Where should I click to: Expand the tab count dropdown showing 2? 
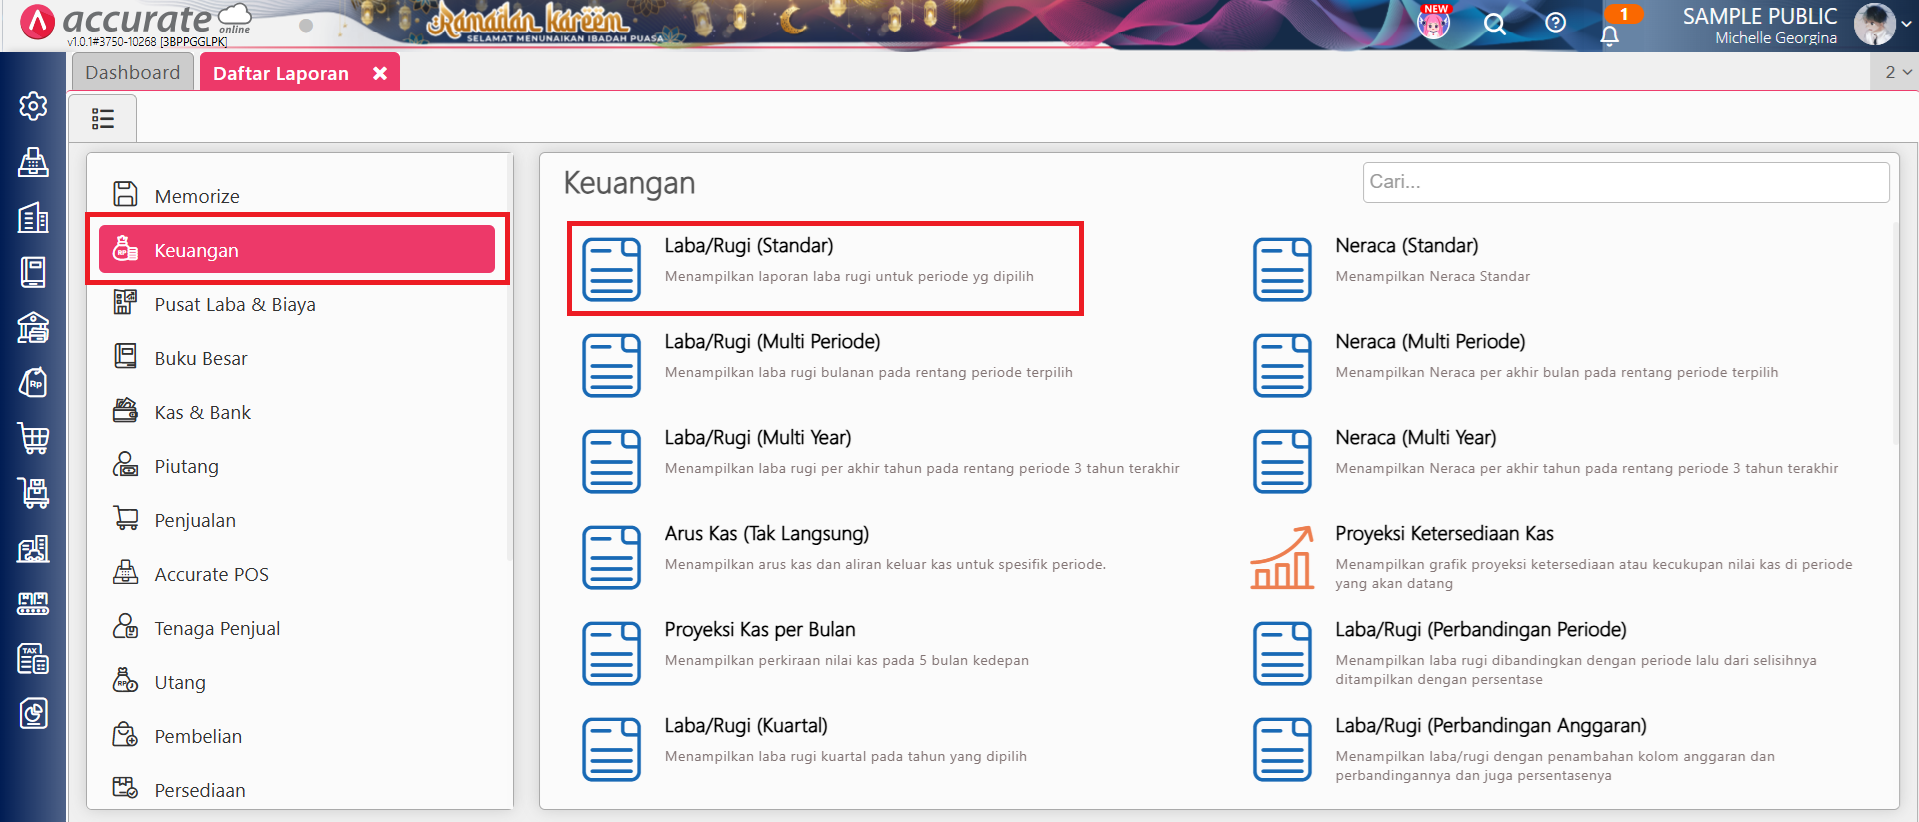(1897, 72)
